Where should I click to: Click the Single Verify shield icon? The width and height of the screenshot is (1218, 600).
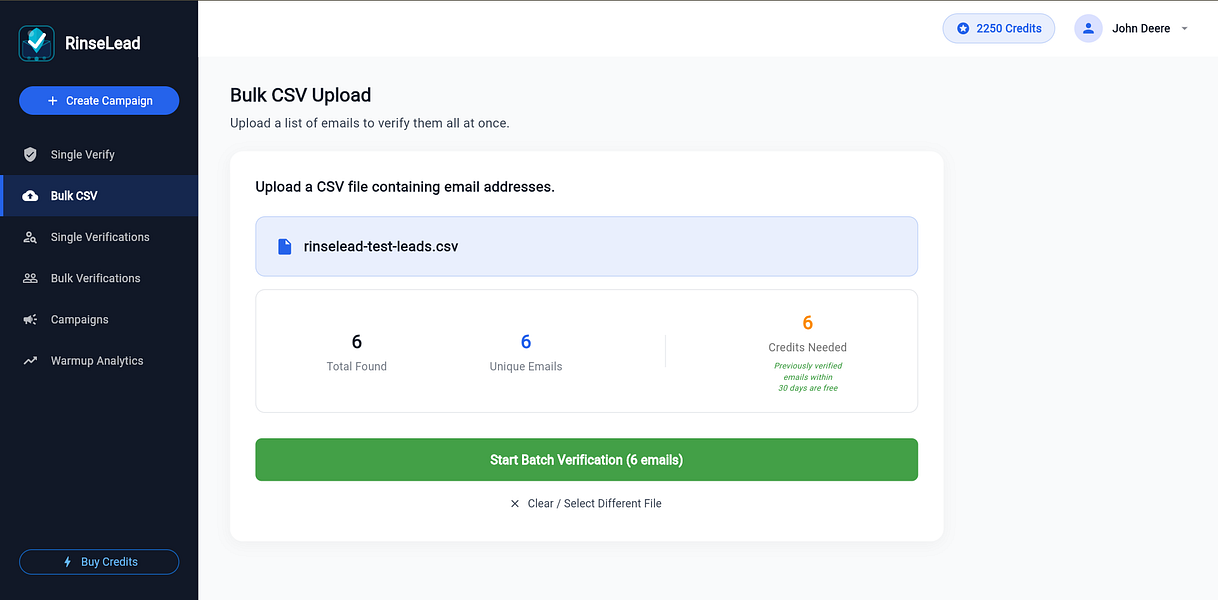click(x=30, y=154)
